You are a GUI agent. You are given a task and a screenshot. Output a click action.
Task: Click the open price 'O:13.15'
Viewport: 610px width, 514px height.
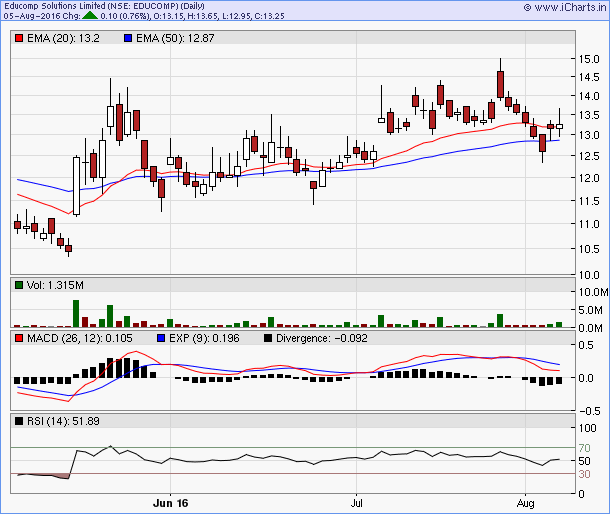pos(170,16)
